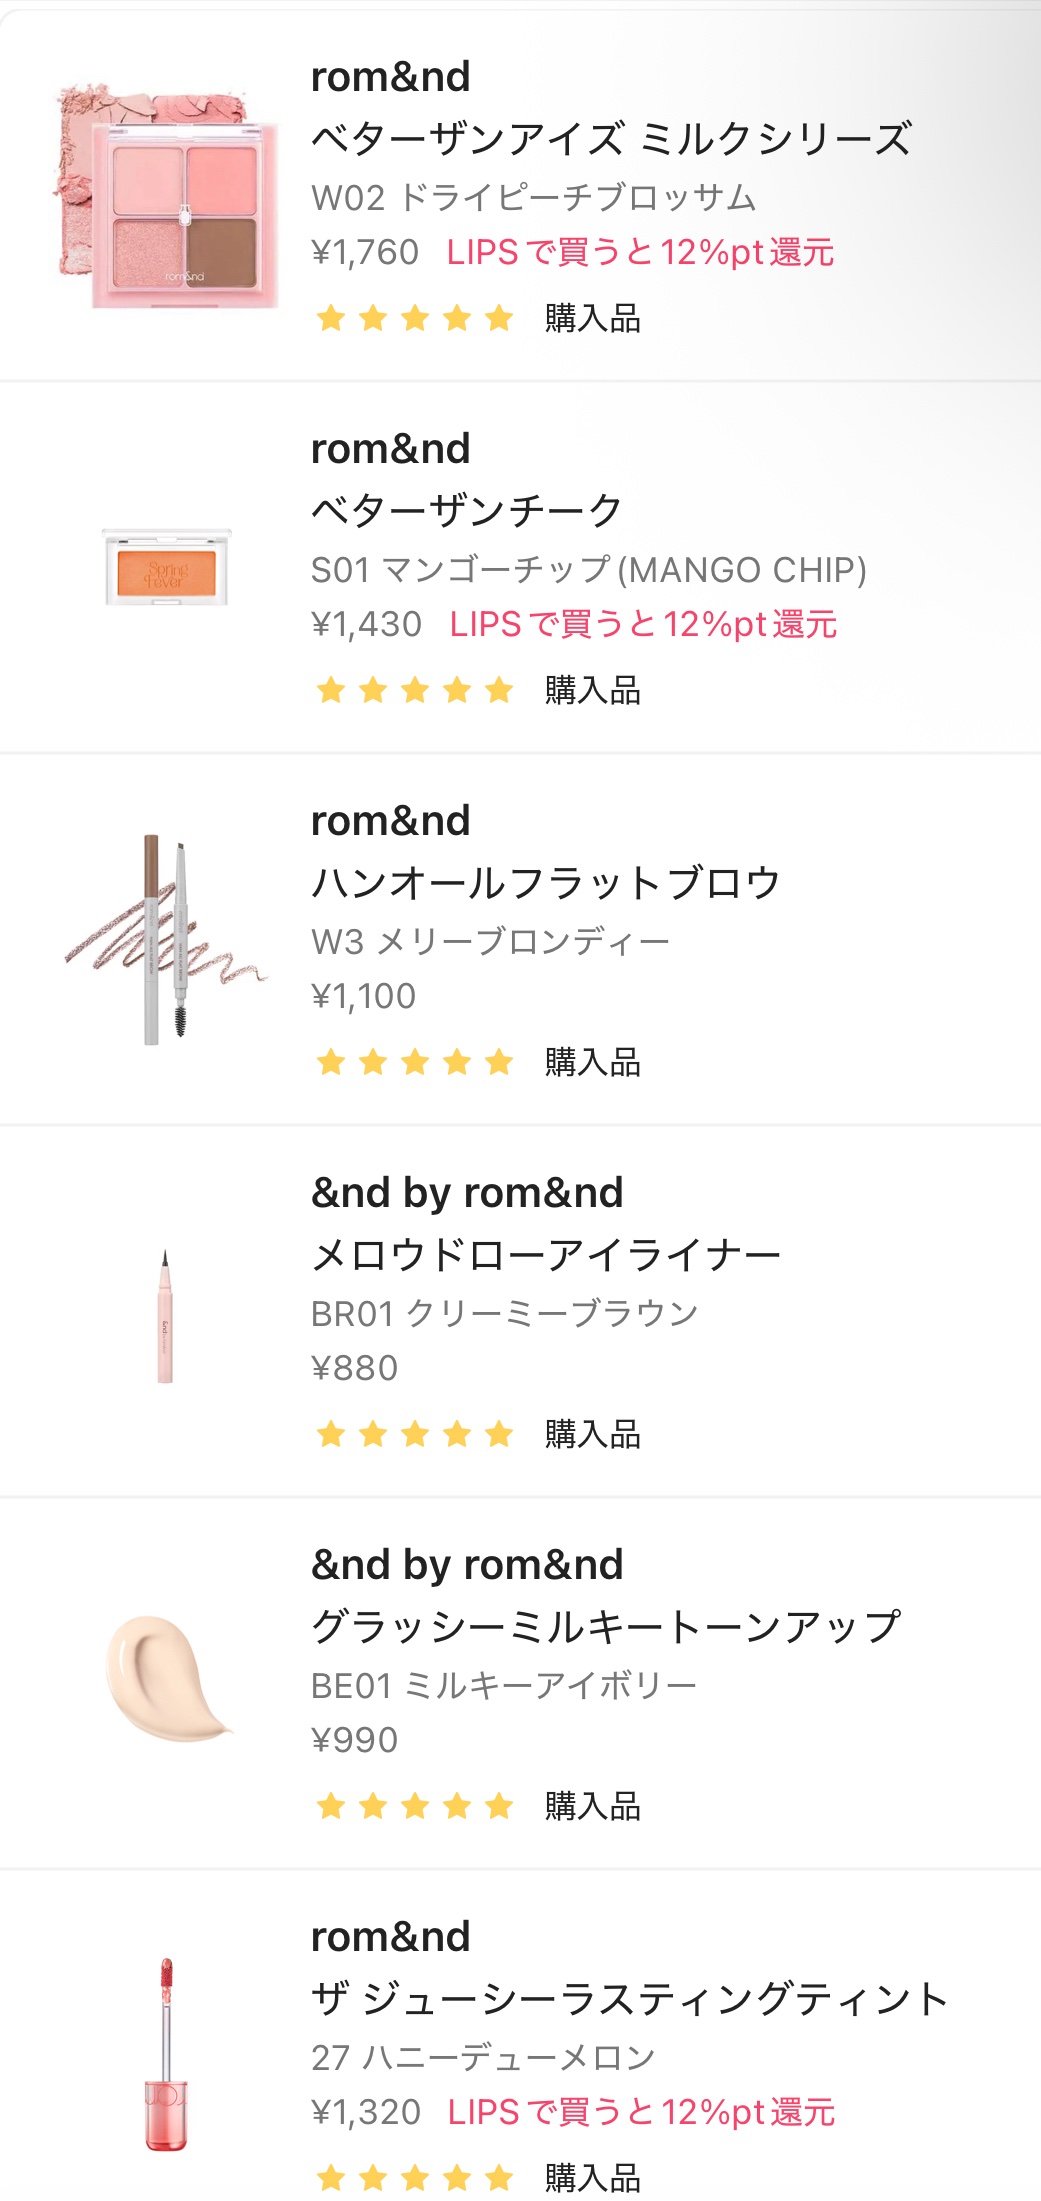Tap the star rating under メロウドローアイライナー
The image size is (1041, 2201).
(414, 1434)
